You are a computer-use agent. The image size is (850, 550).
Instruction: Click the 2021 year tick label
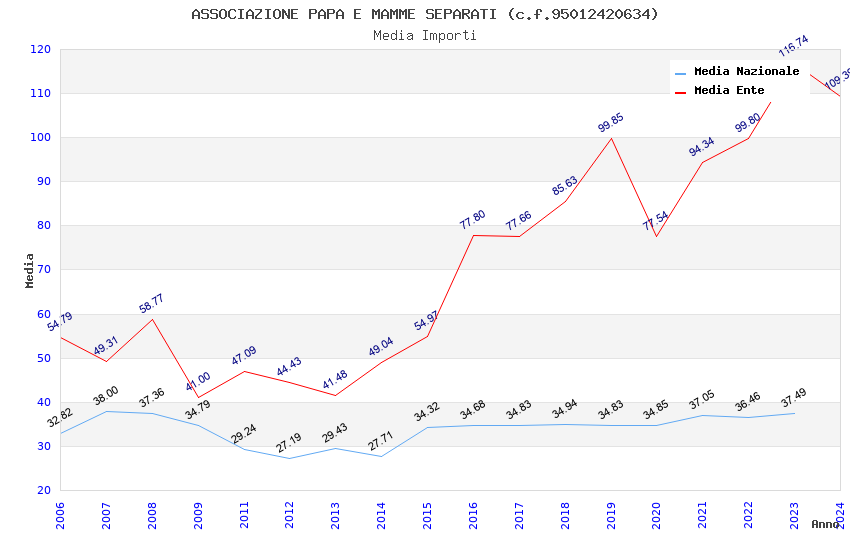tap(702, 515)
